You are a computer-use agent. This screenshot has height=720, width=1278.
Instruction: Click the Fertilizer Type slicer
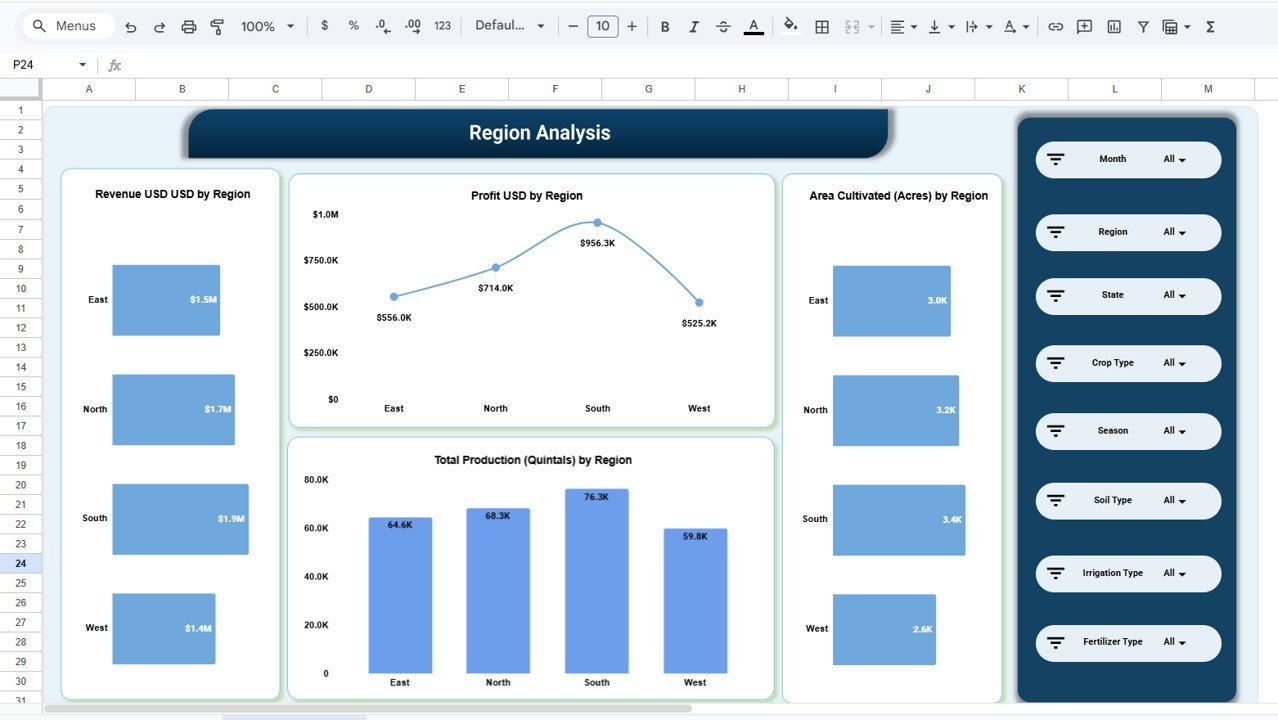1128,642
